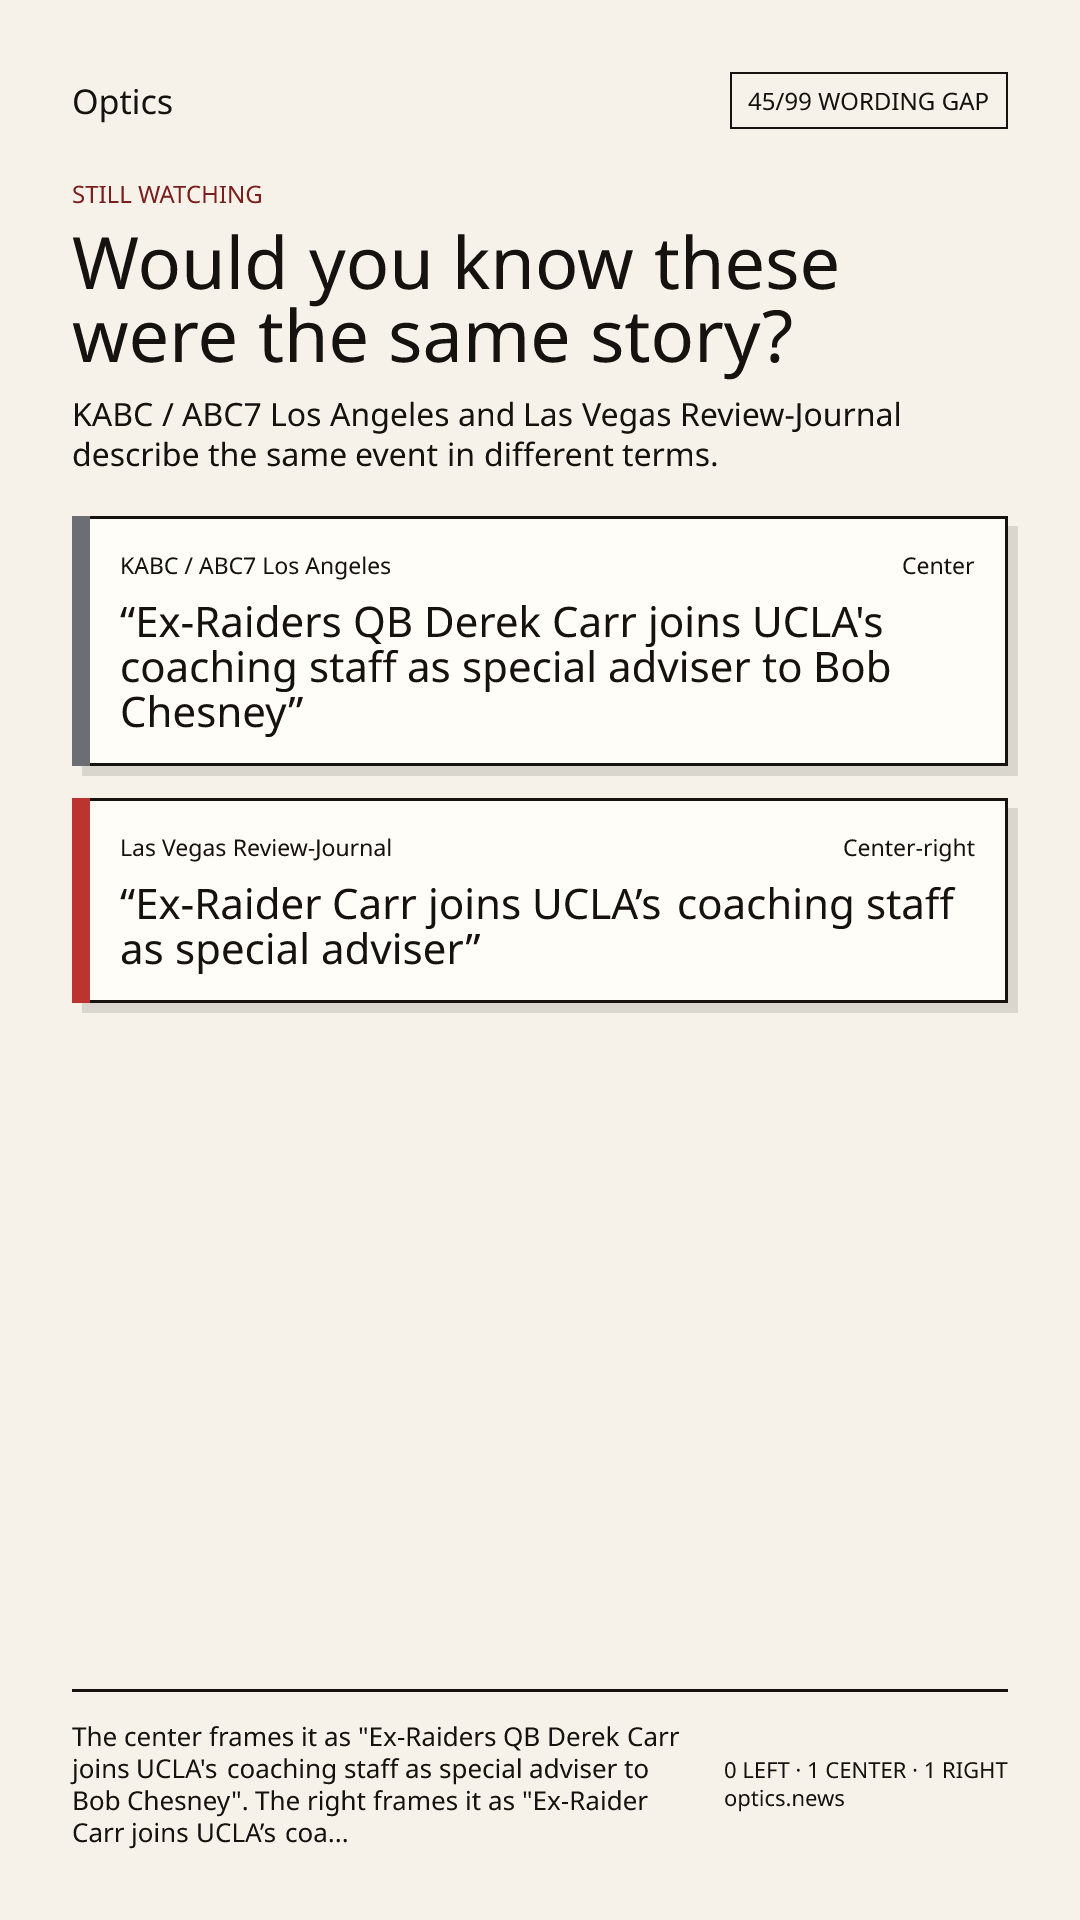Screen dimensions: 1080x1920
Task: Open the Ex-Raiders QB Derek Carr headline
Action: [x=505, y=668]
